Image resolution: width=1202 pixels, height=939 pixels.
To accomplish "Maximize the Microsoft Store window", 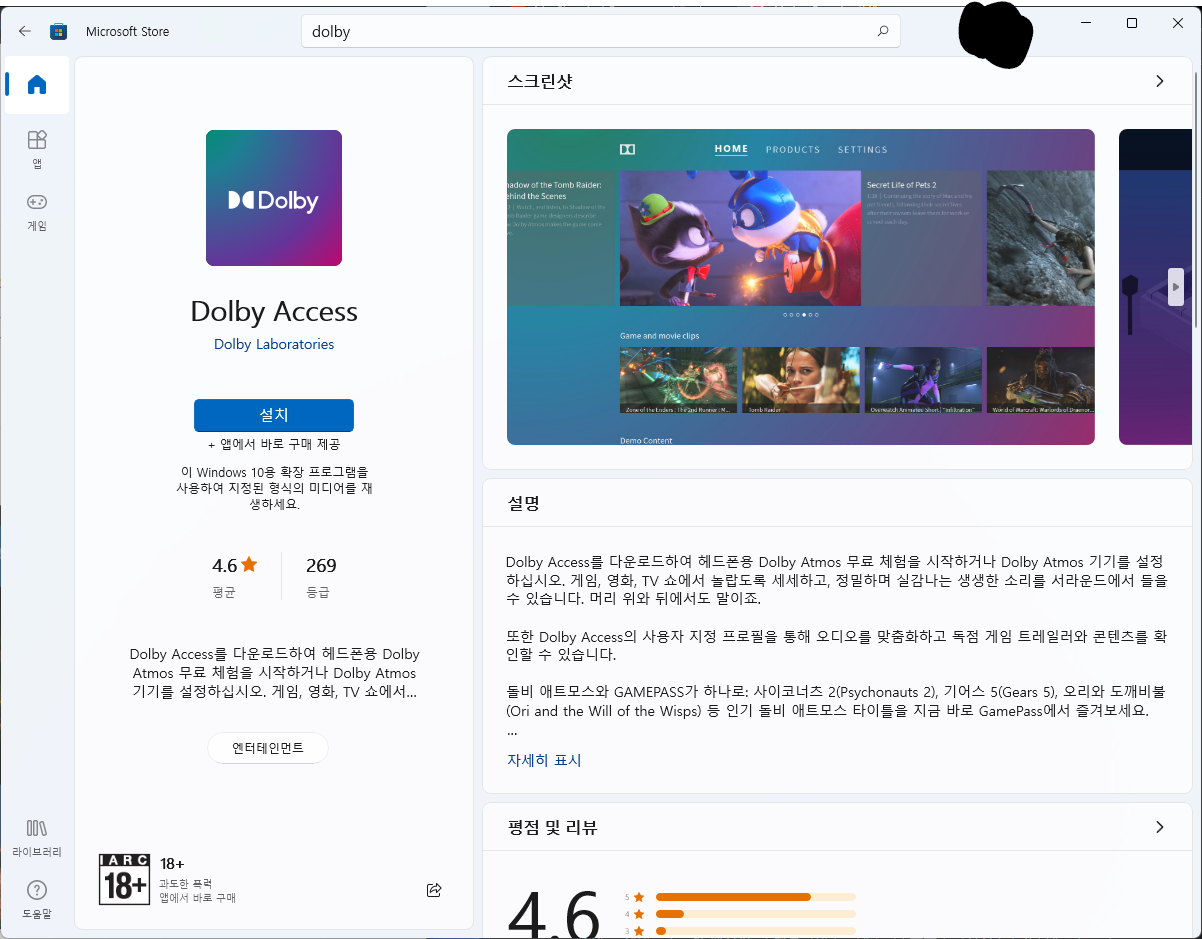I will (1132, 23).
